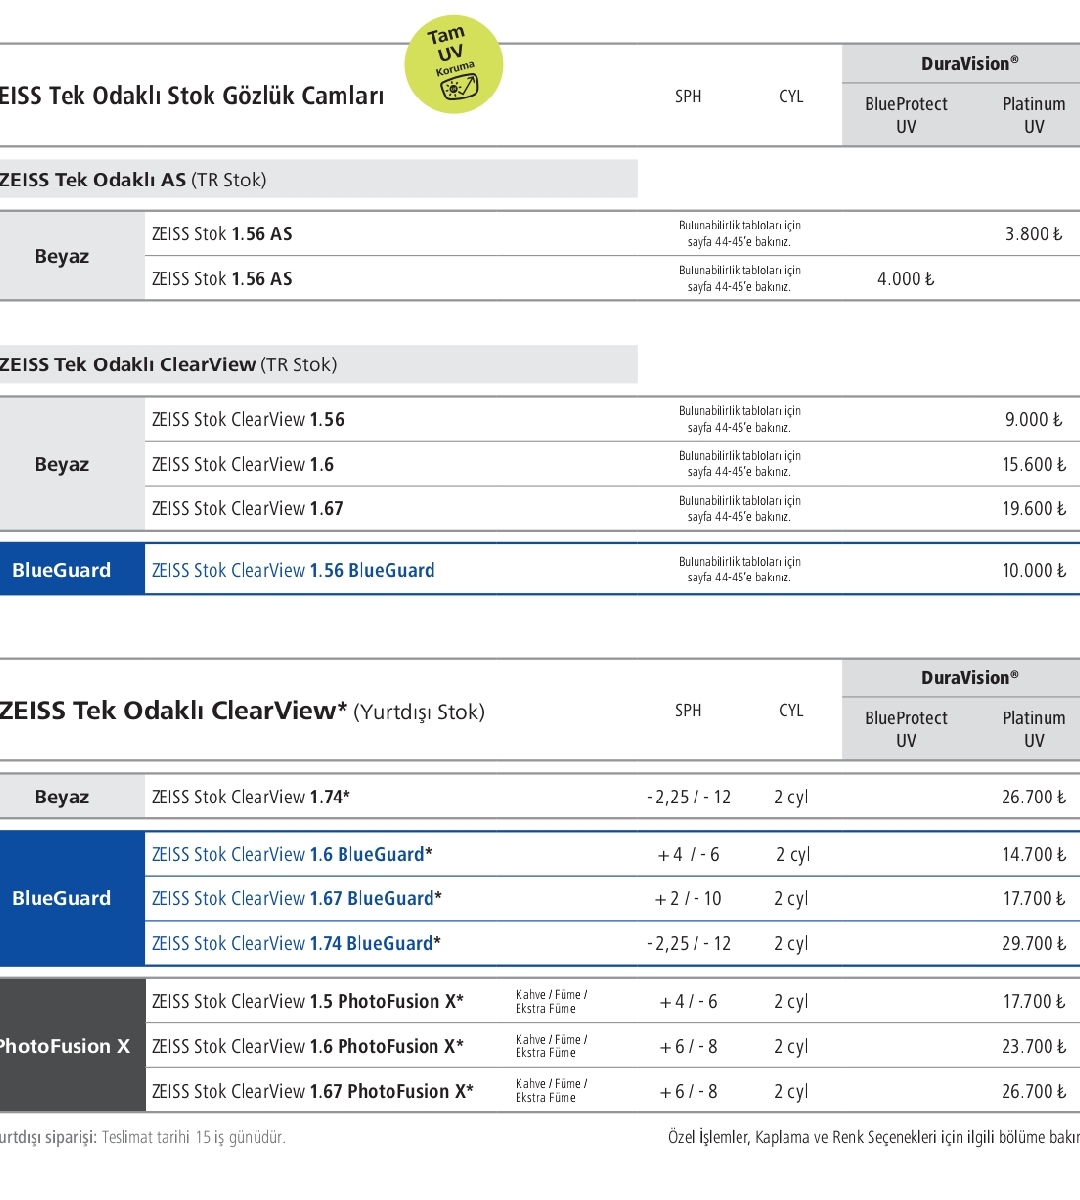Click the green Tam UV Koruma badge
Image resolution: width=1080 pixels, height=1200 pixels.
(453, 64)
